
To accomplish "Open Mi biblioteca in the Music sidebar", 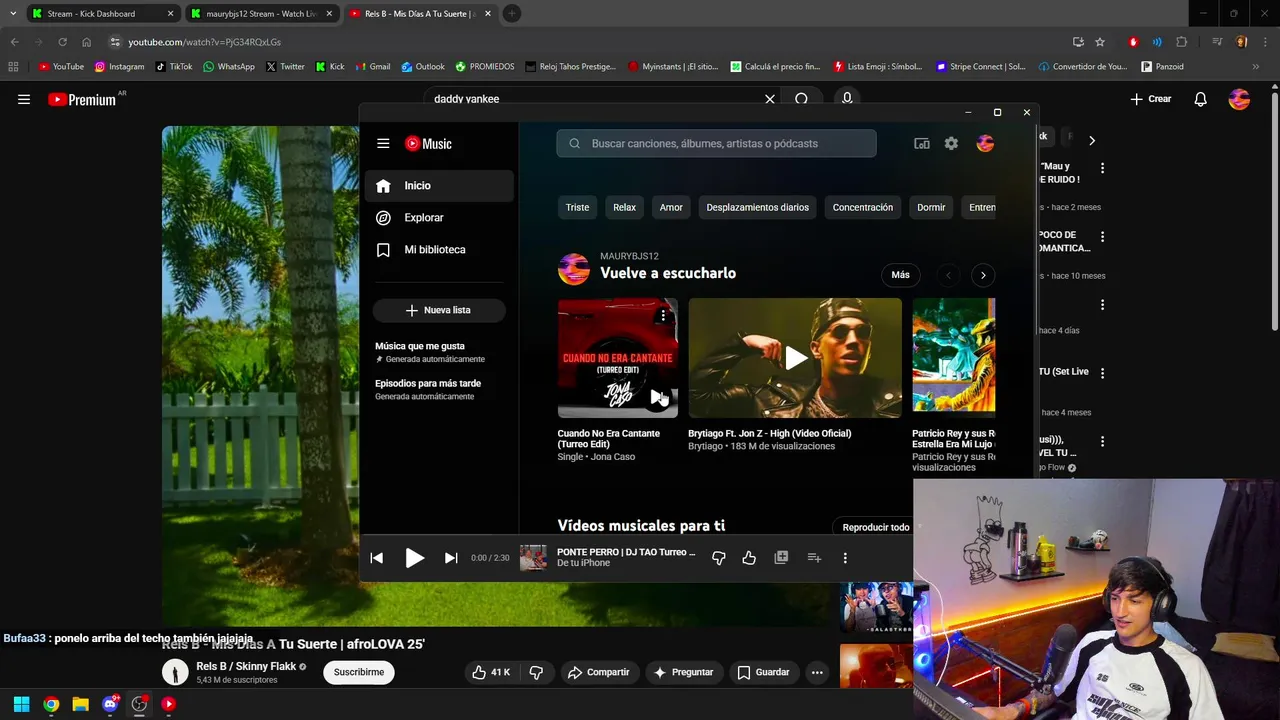I will pyautogui.click(x=439, y=250).
